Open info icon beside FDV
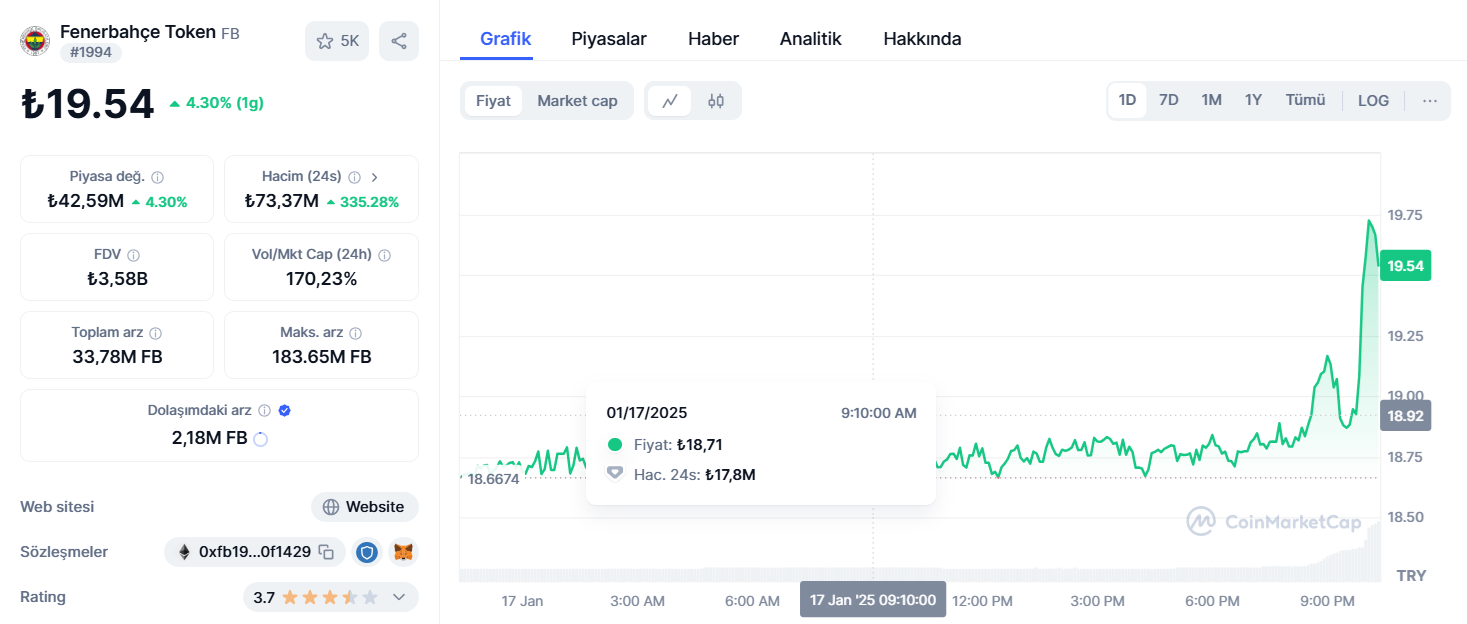Image resolution: width=1467 pixels, height=624 pixels. tap(133, 255)
